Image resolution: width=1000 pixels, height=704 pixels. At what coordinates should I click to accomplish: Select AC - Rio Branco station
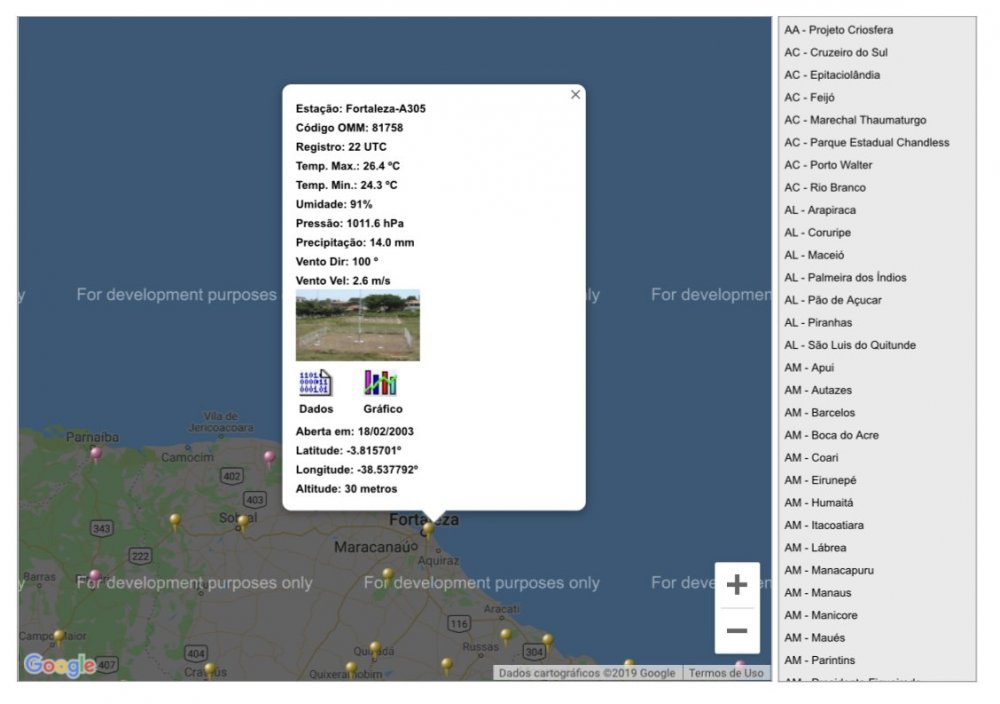coord(825,188)
